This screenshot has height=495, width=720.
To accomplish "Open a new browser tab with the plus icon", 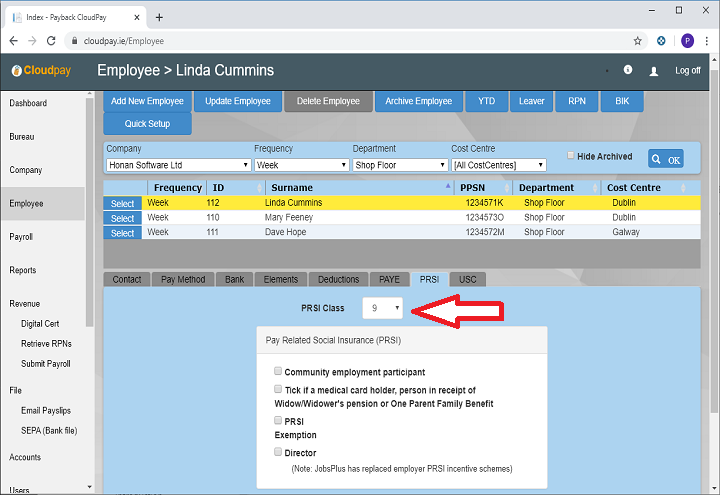I will 159,17.
